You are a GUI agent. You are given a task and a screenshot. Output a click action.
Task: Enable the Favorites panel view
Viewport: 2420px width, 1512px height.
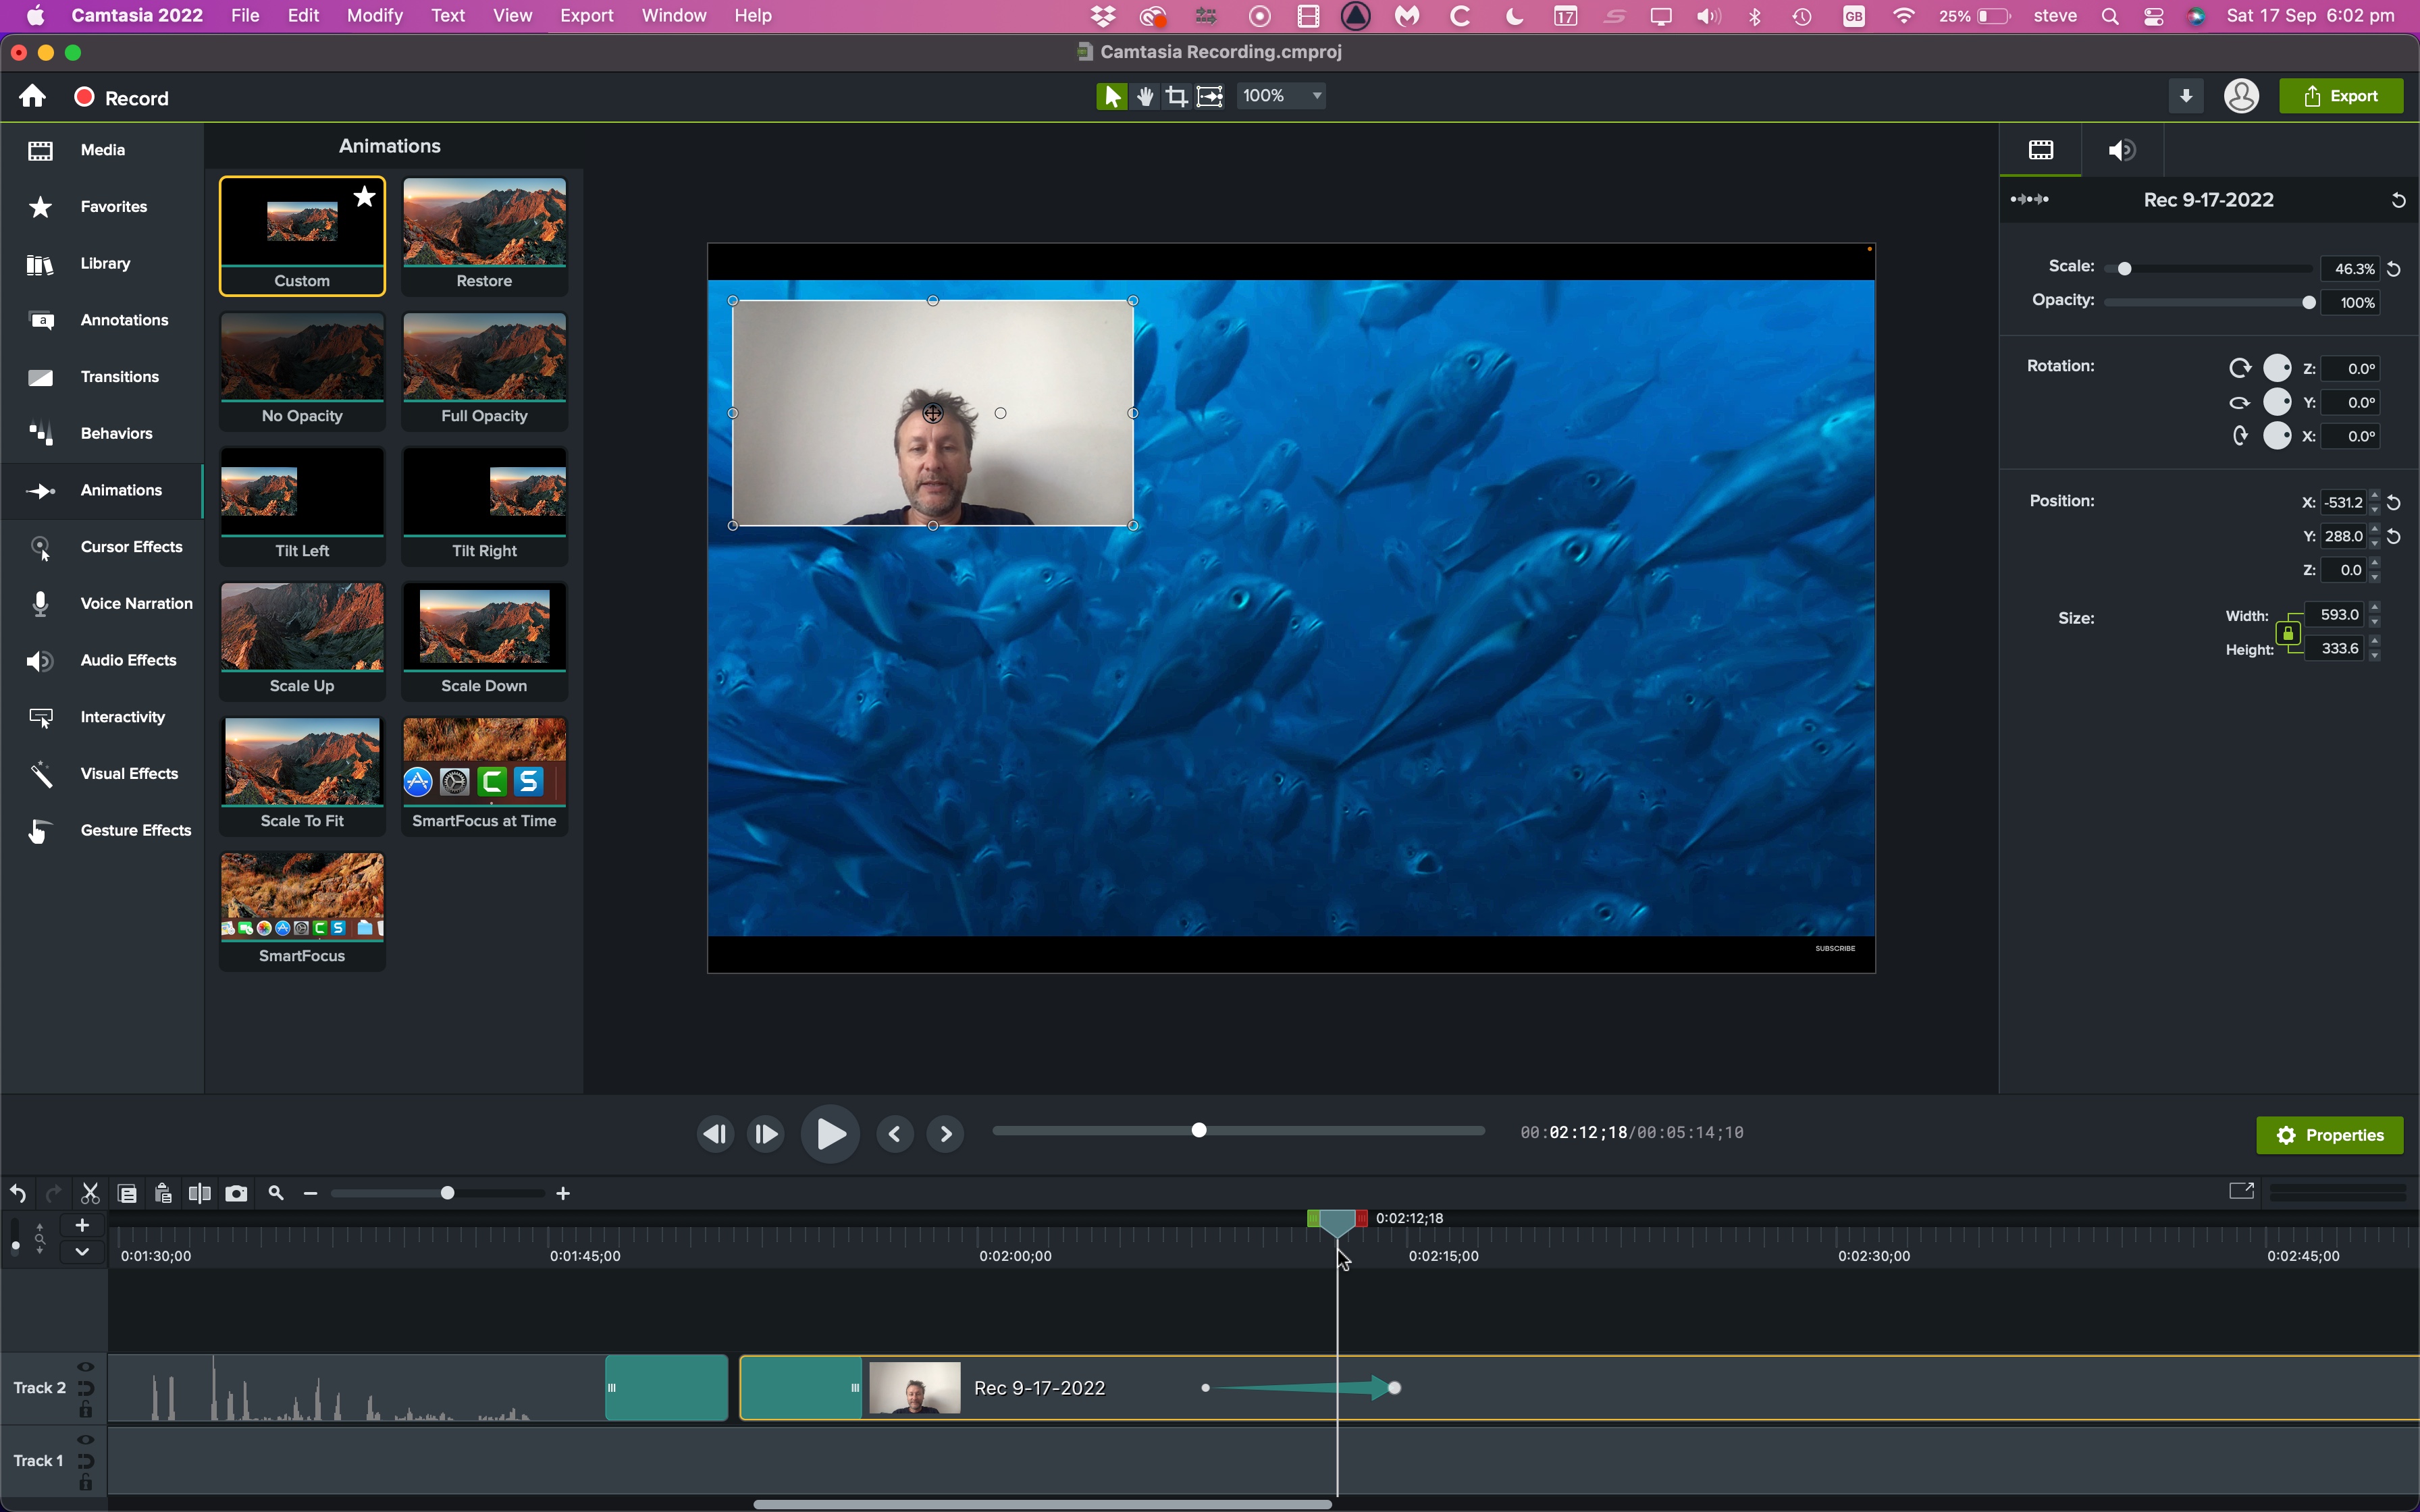coord(113,206)
